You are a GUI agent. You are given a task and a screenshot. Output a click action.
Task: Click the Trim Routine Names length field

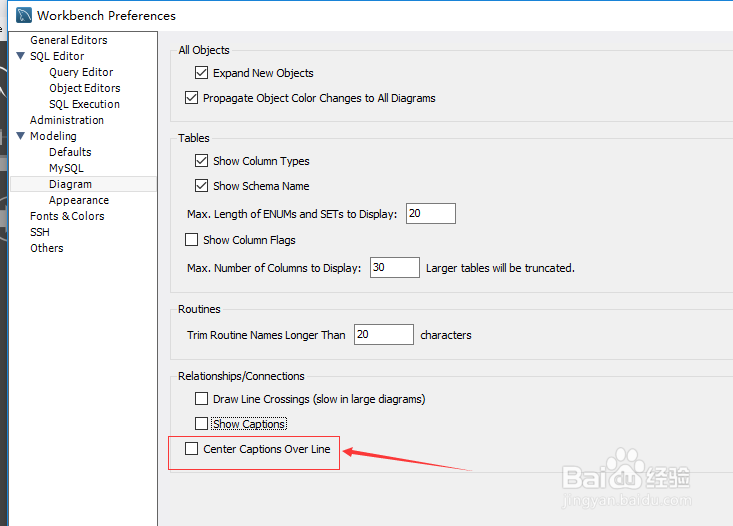[383, 334]
